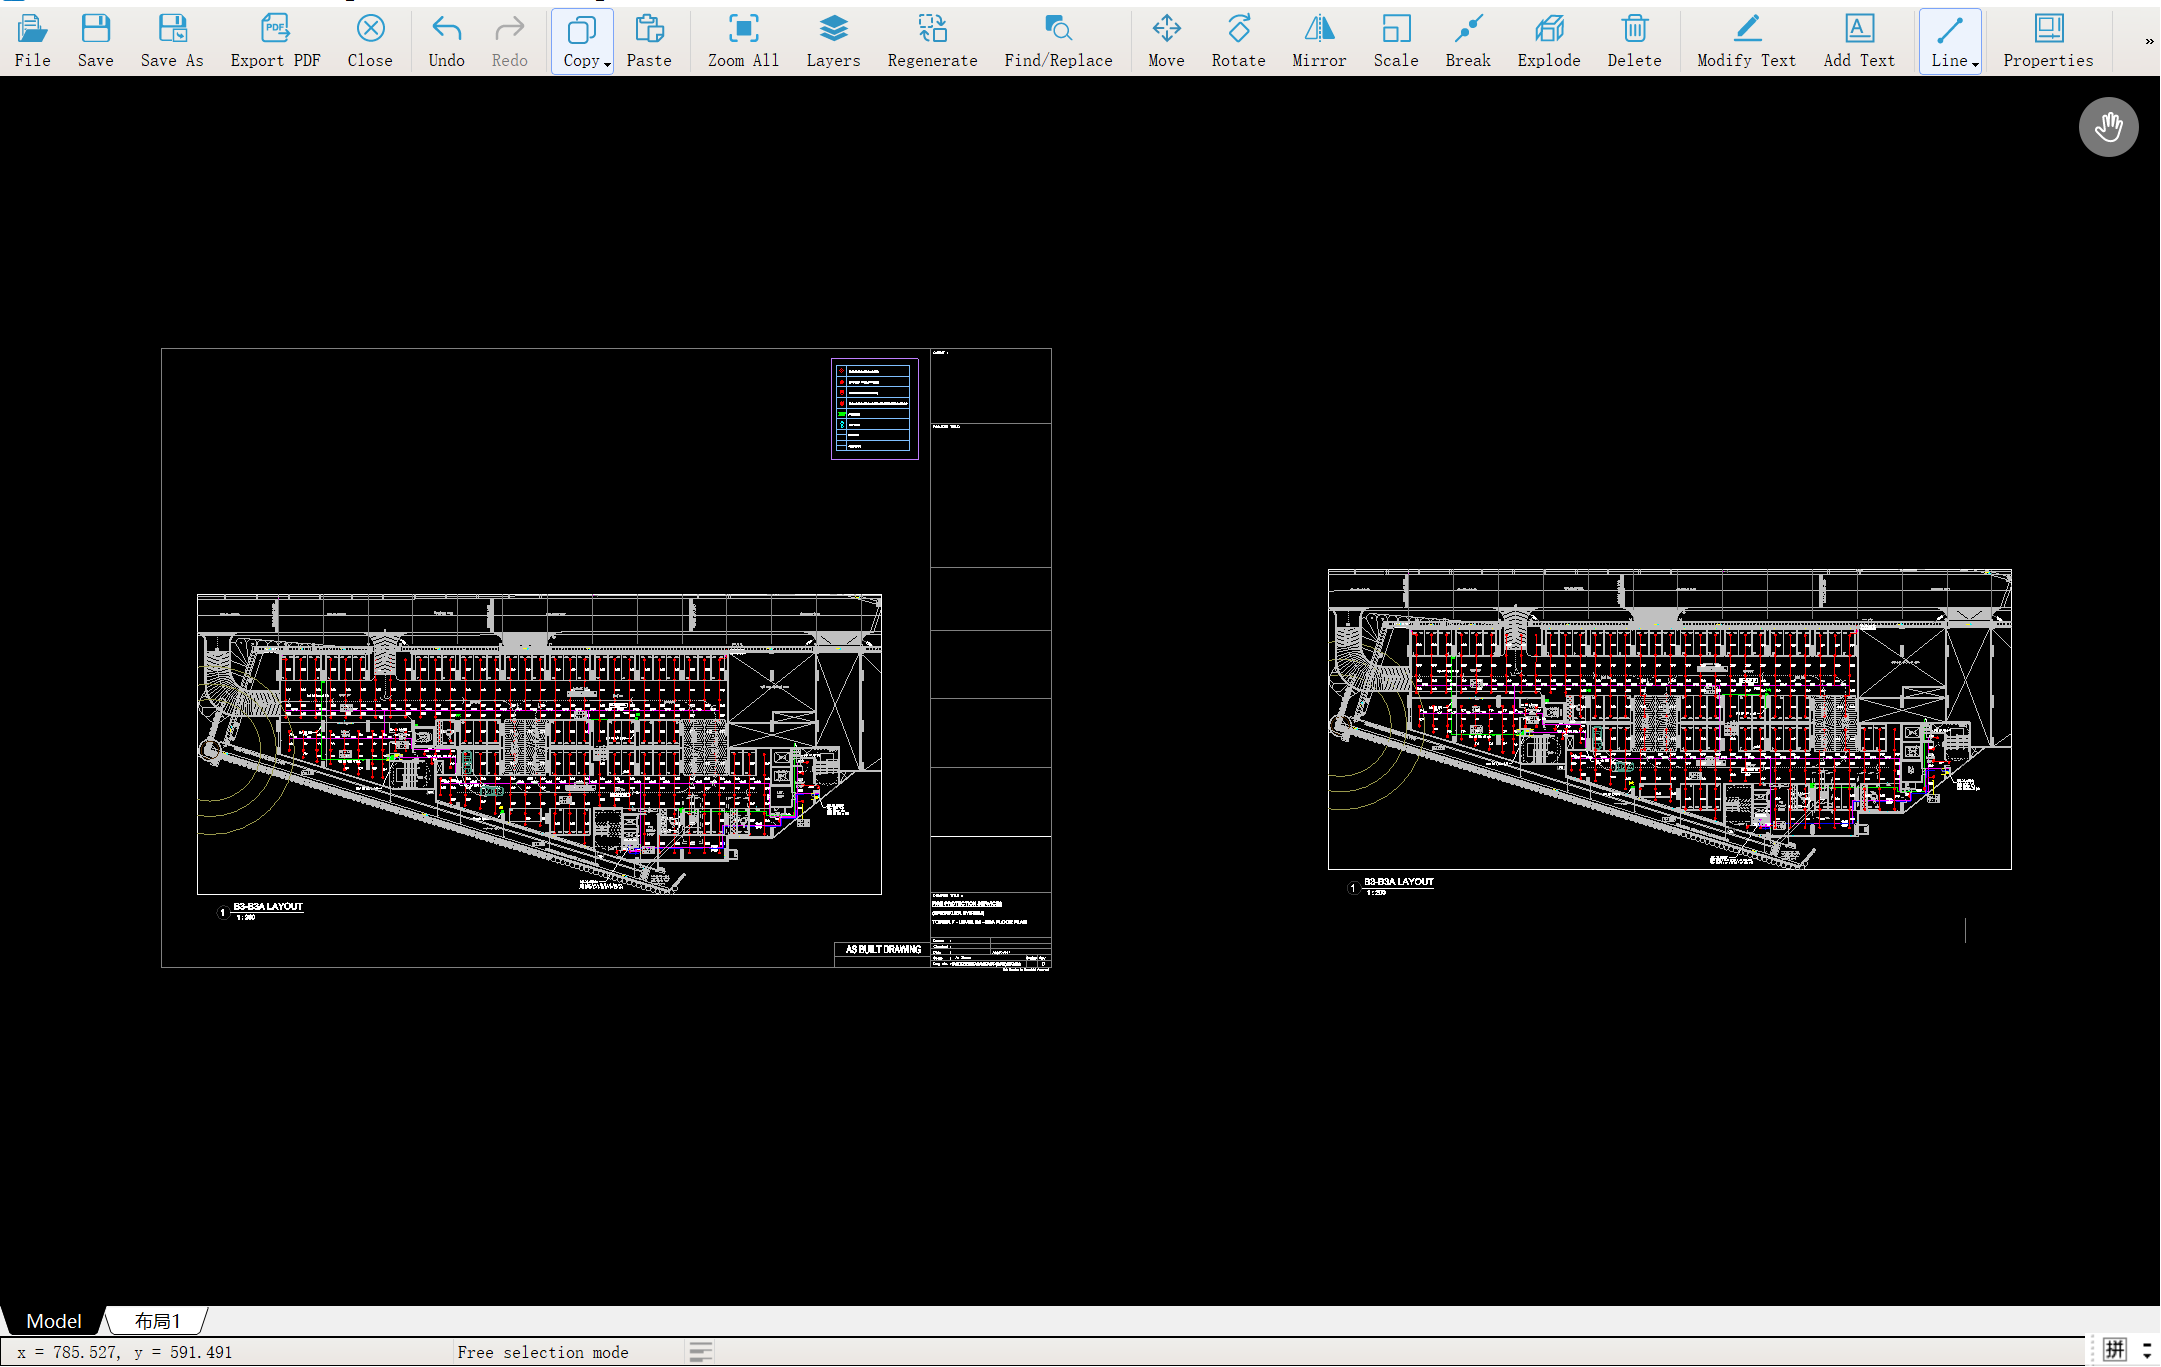Viewport: 2161px width, 1367px height.
Task: Click the legend table in the drawing
Action: [x=874, y=408]
